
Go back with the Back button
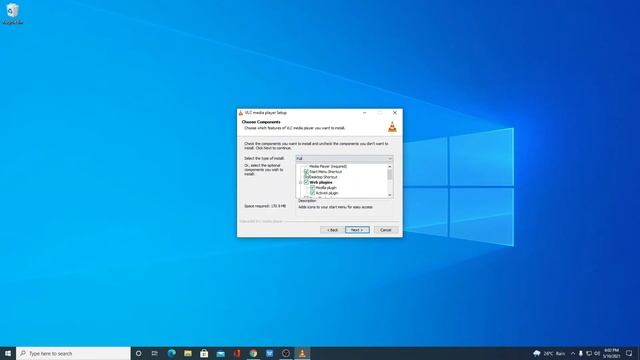pos(332,230)
